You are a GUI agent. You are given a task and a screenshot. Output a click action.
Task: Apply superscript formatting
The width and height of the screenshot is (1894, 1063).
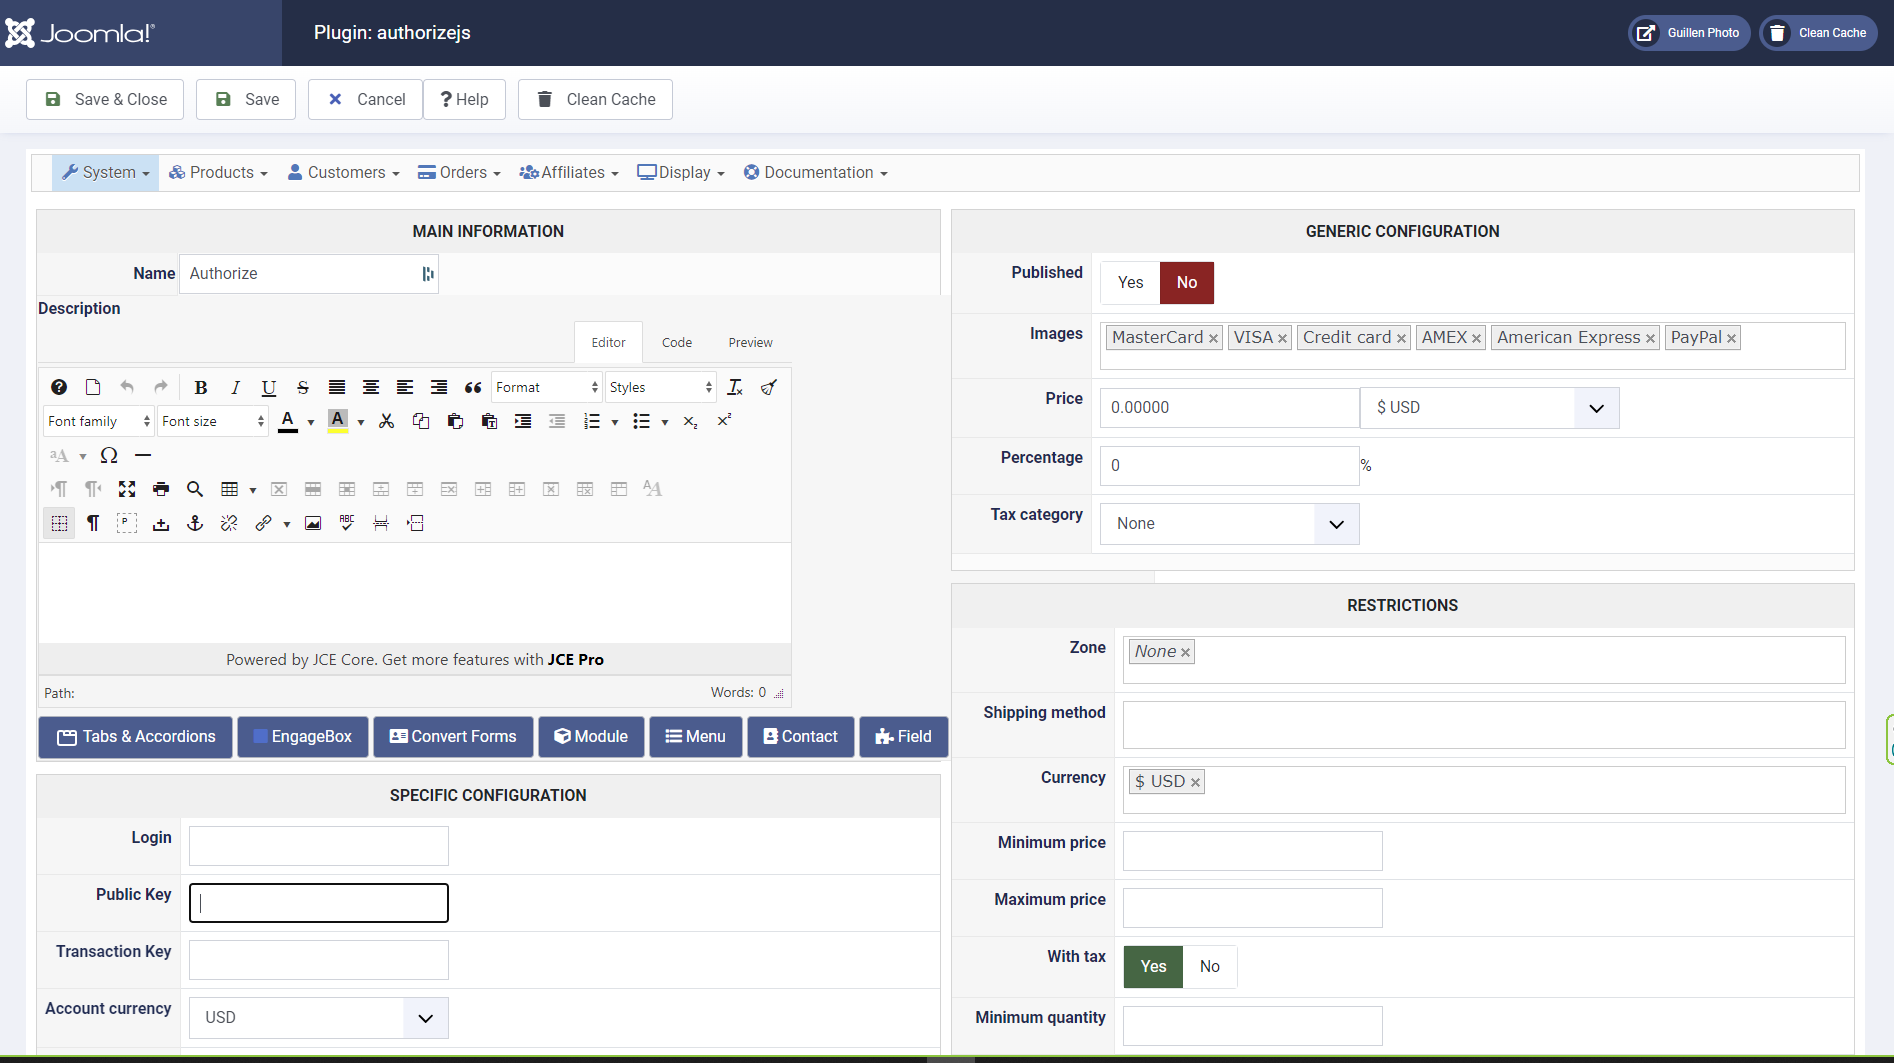click(725, 422)
